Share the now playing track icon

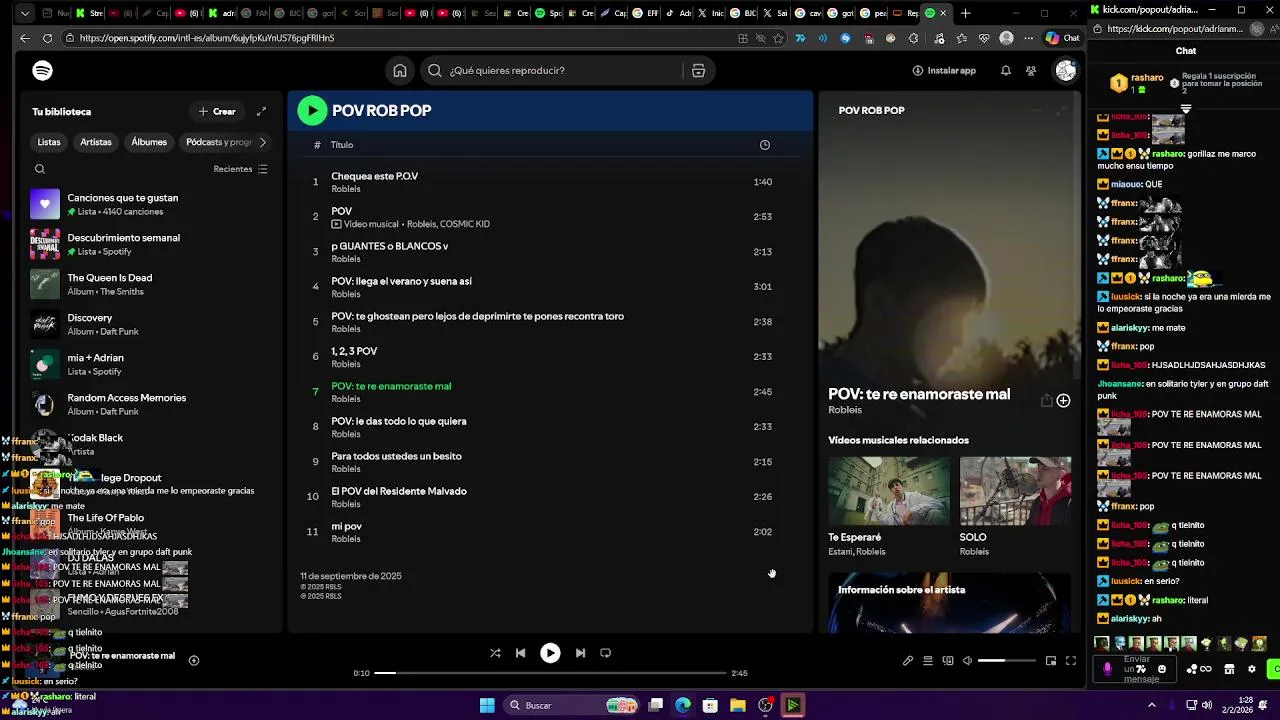1046,401
